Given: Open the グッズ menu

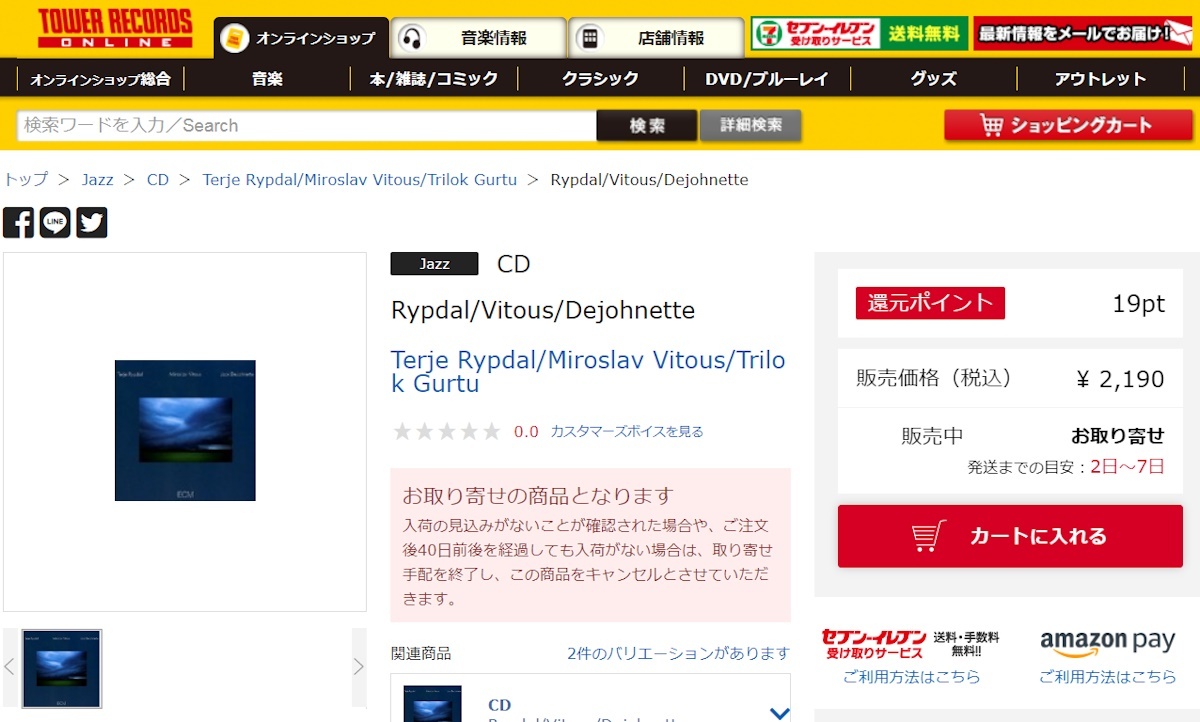Looking at the screenshot, I should tap(933, 79).
